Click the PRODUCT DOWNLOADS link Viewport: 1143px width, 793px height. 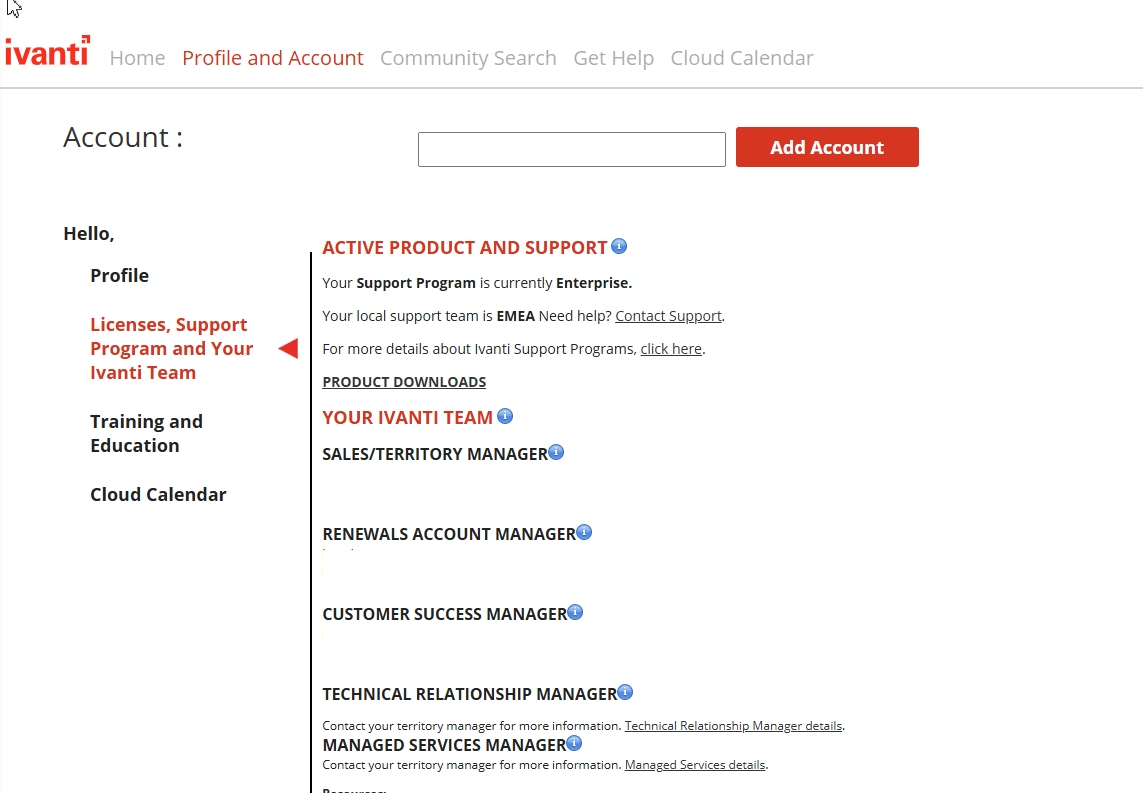(404, 381)
